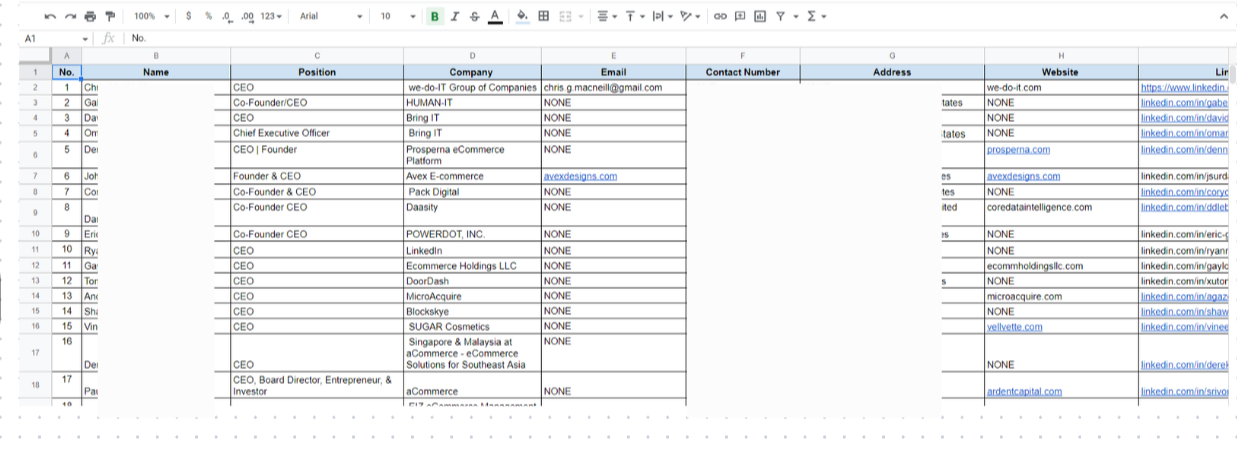Click the Insert comment icon
This screenshot has width=1237, height=449.
click(x=740, y=16)
